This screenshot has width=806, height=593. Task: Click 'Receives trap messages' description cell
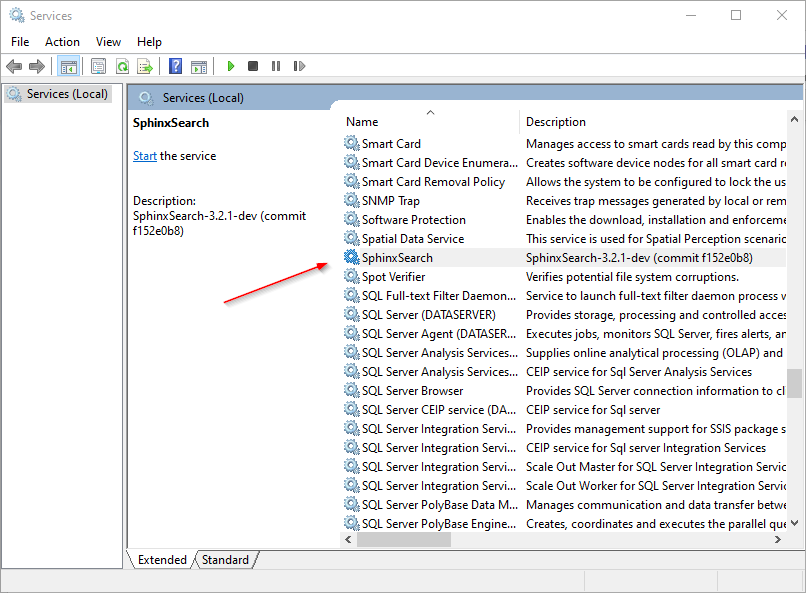point(656,200)
